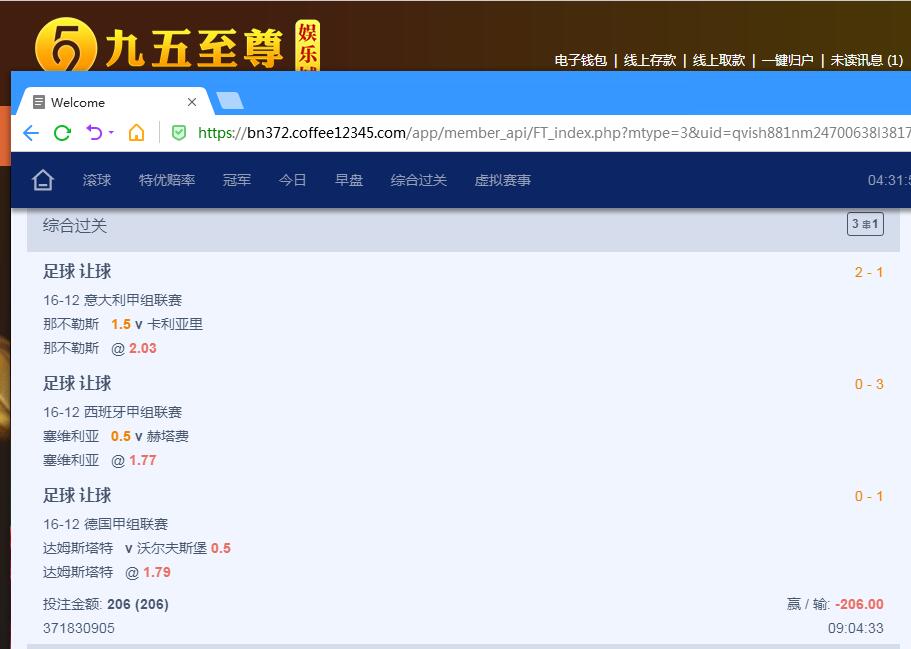Click the timestamp 09:04:33
The width and height of the screenshot is (911, 649).
coord(855,628)
